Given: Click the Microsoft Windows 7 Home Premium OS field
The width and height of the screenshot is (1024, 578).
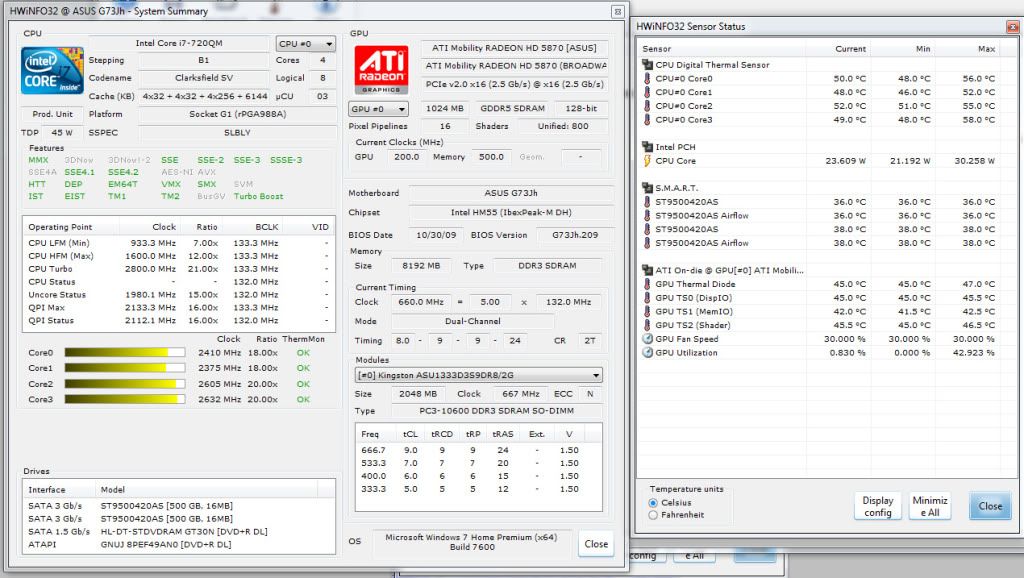Looking at the screenshot, I should tap(471, 542).
